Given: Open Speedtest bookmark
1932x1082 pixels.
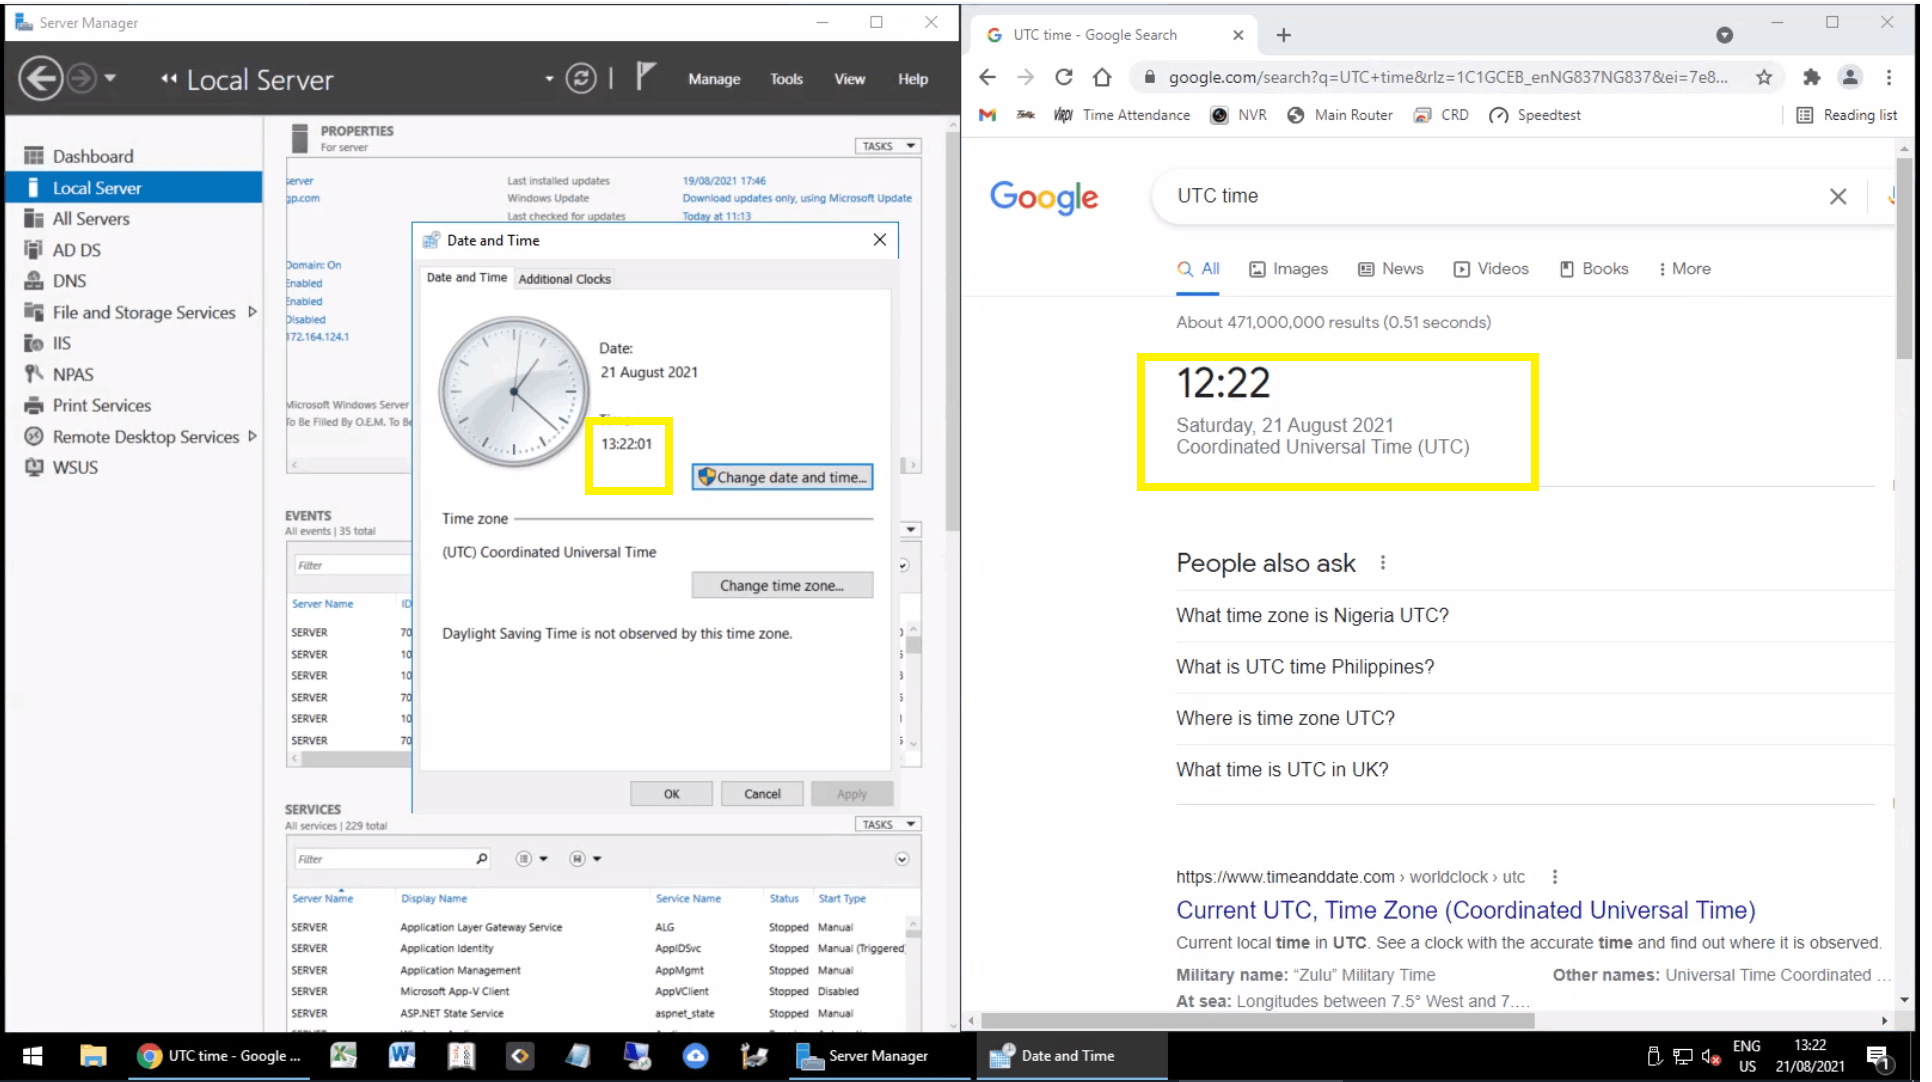Looking at the screenshot, I should 1535,115.
